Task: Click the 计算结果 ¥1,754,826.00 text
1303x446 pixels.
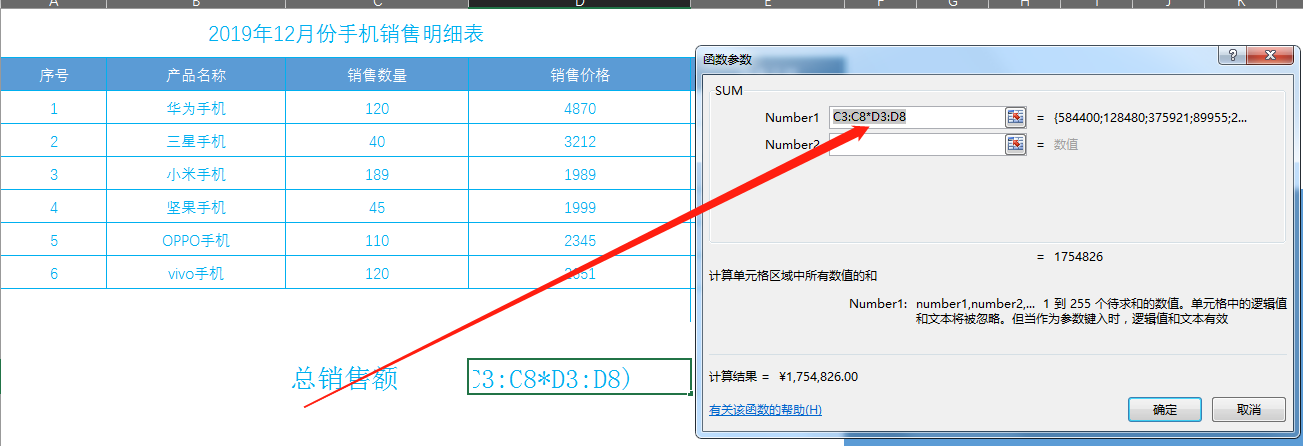Action: tap(783, 376)
